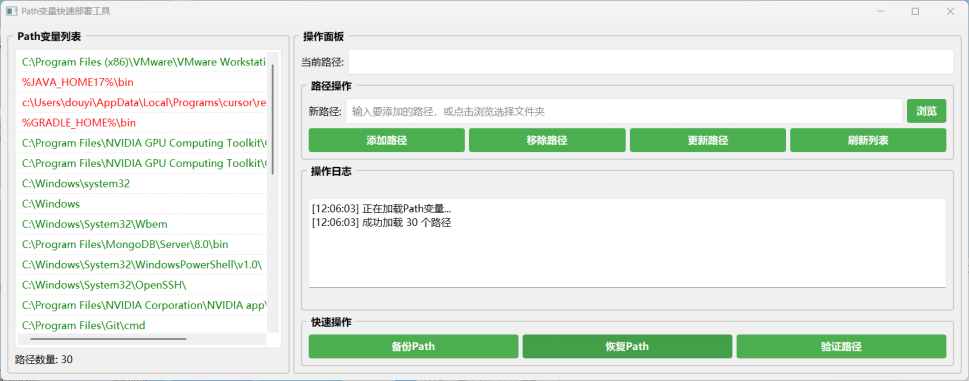969x381 pixels.
Task: Click the 正在加载Path变量 log line
Action: [x=382, y=209]
